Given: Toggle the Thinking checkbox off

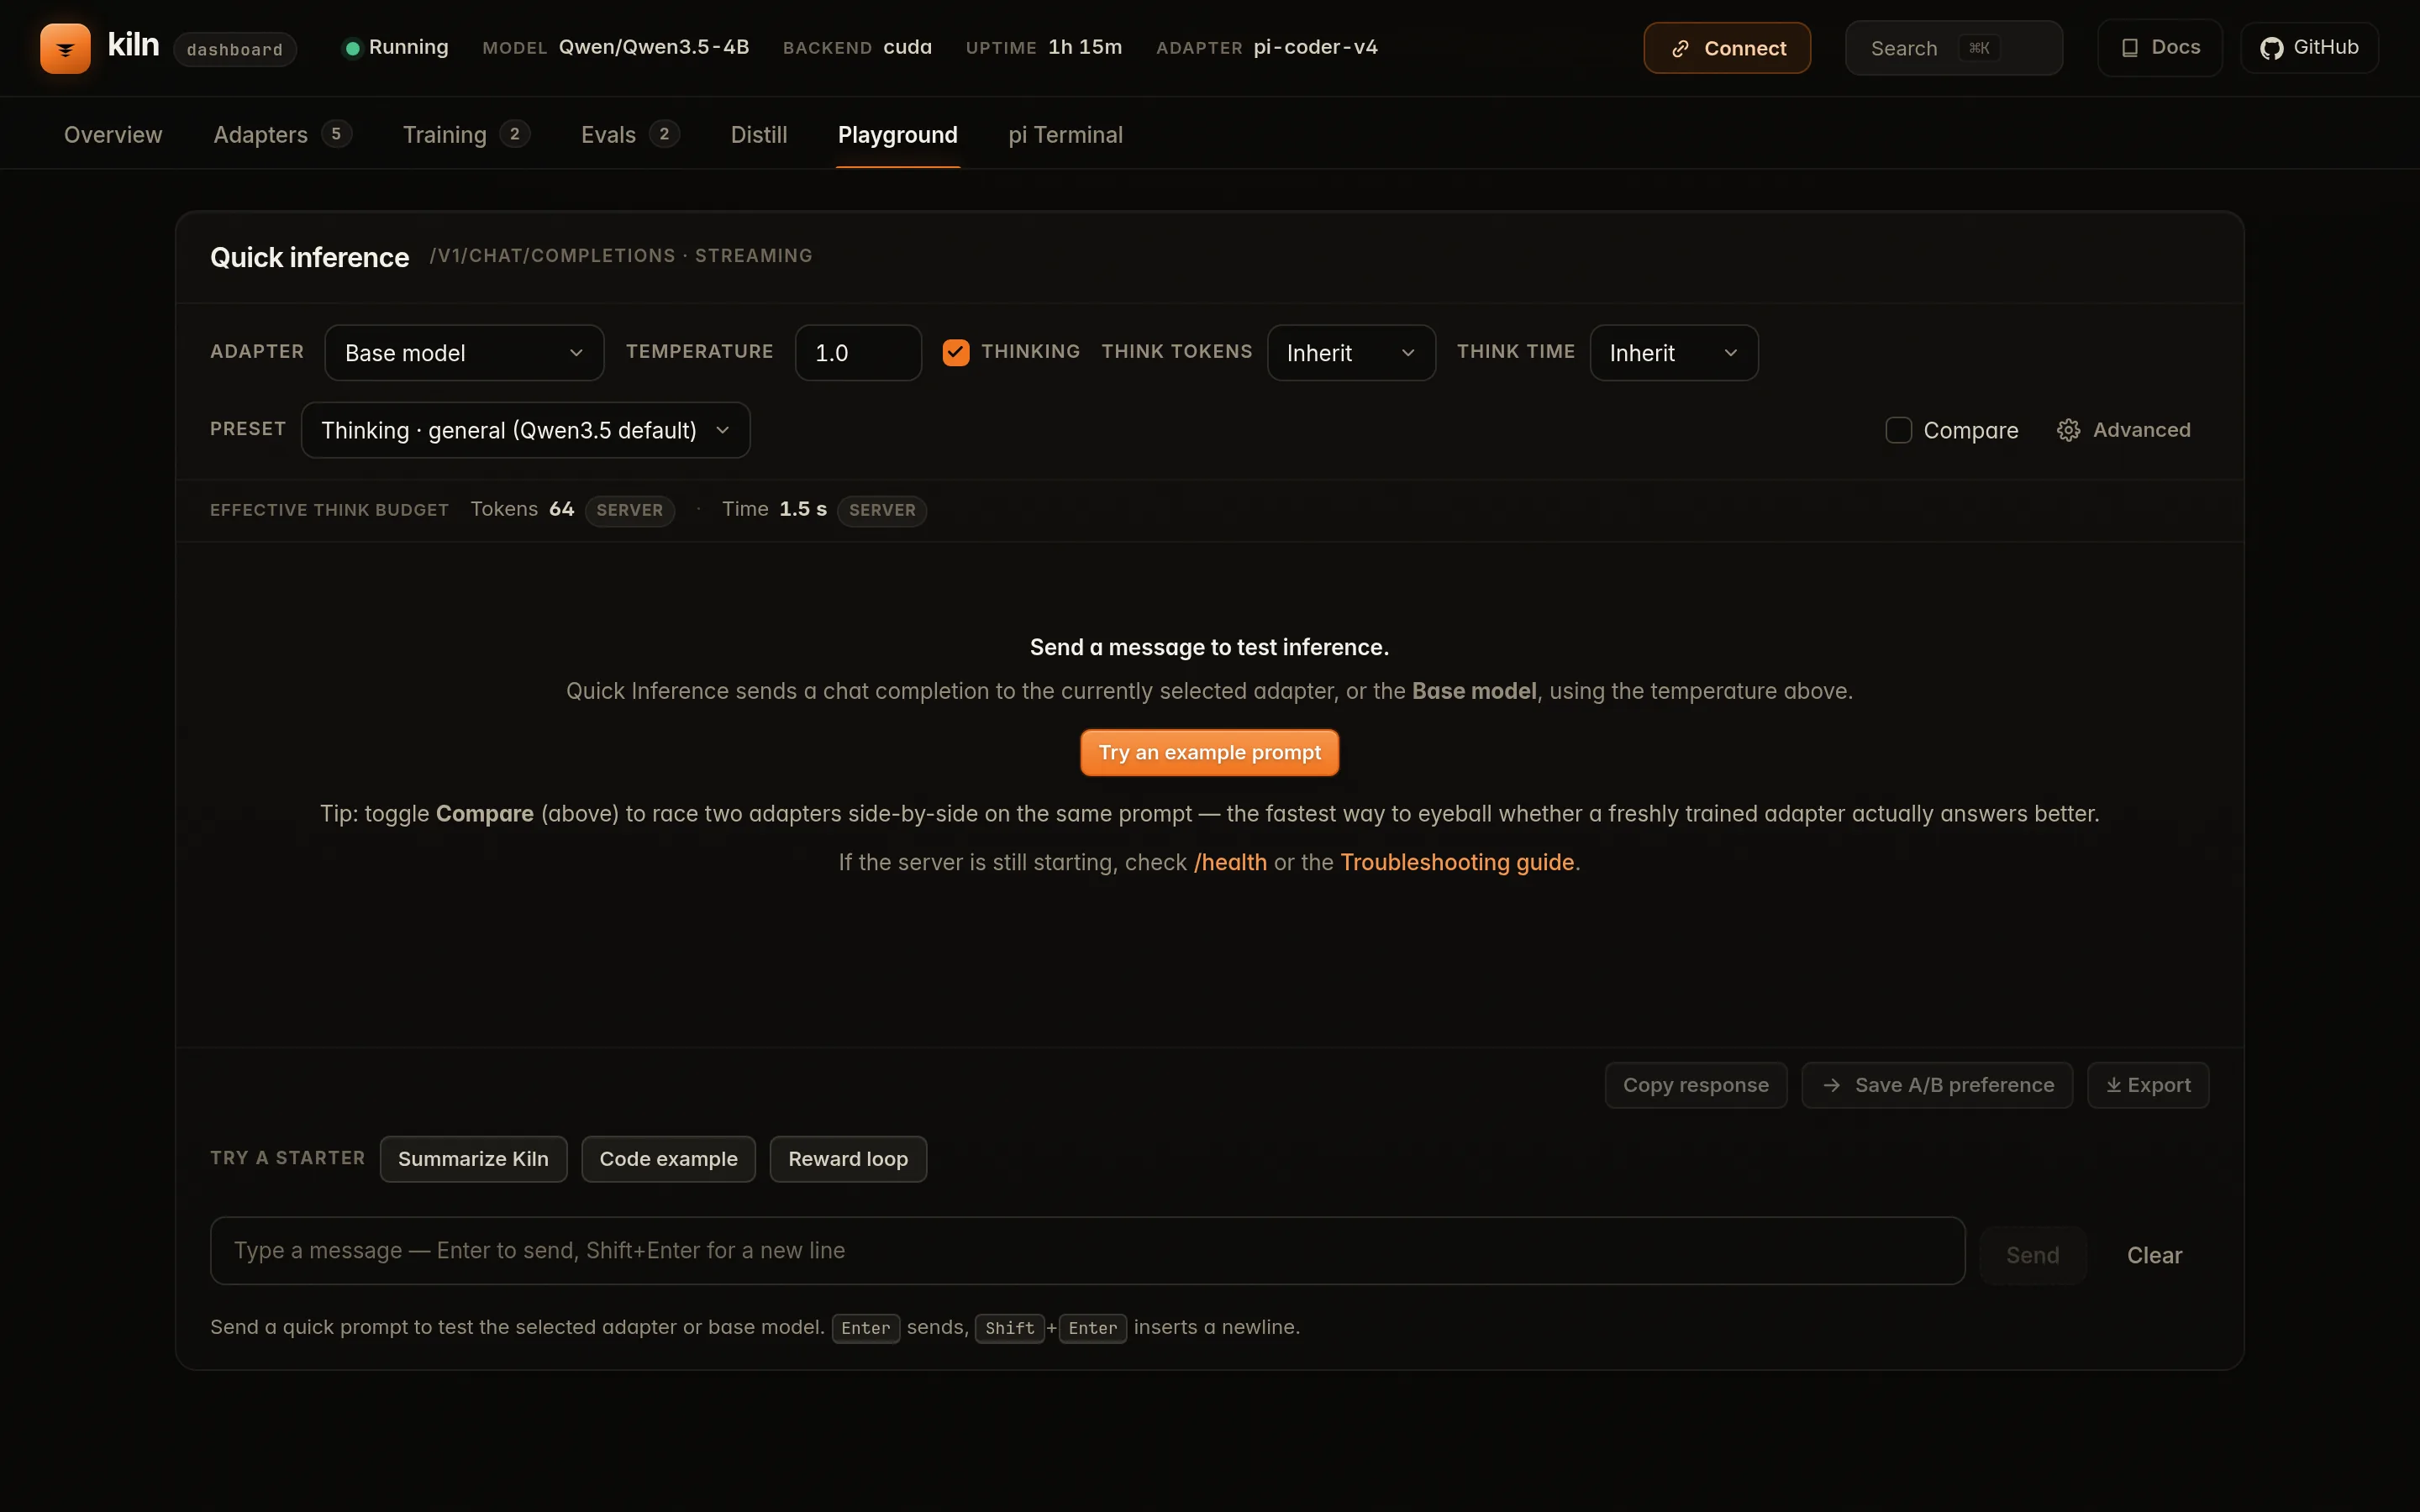Looking at the screenshot, I should tap(955, 352).
